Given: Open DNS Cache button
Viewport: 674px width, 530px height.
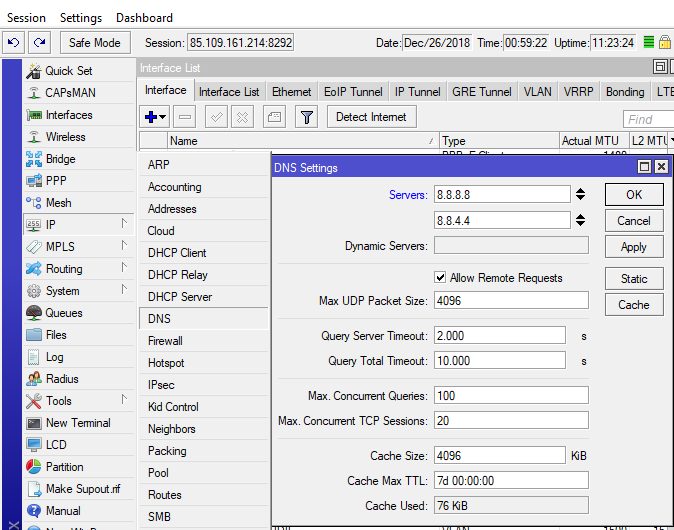Looking at the screenshot, I should pyautogui.click(x=634, y=305).
